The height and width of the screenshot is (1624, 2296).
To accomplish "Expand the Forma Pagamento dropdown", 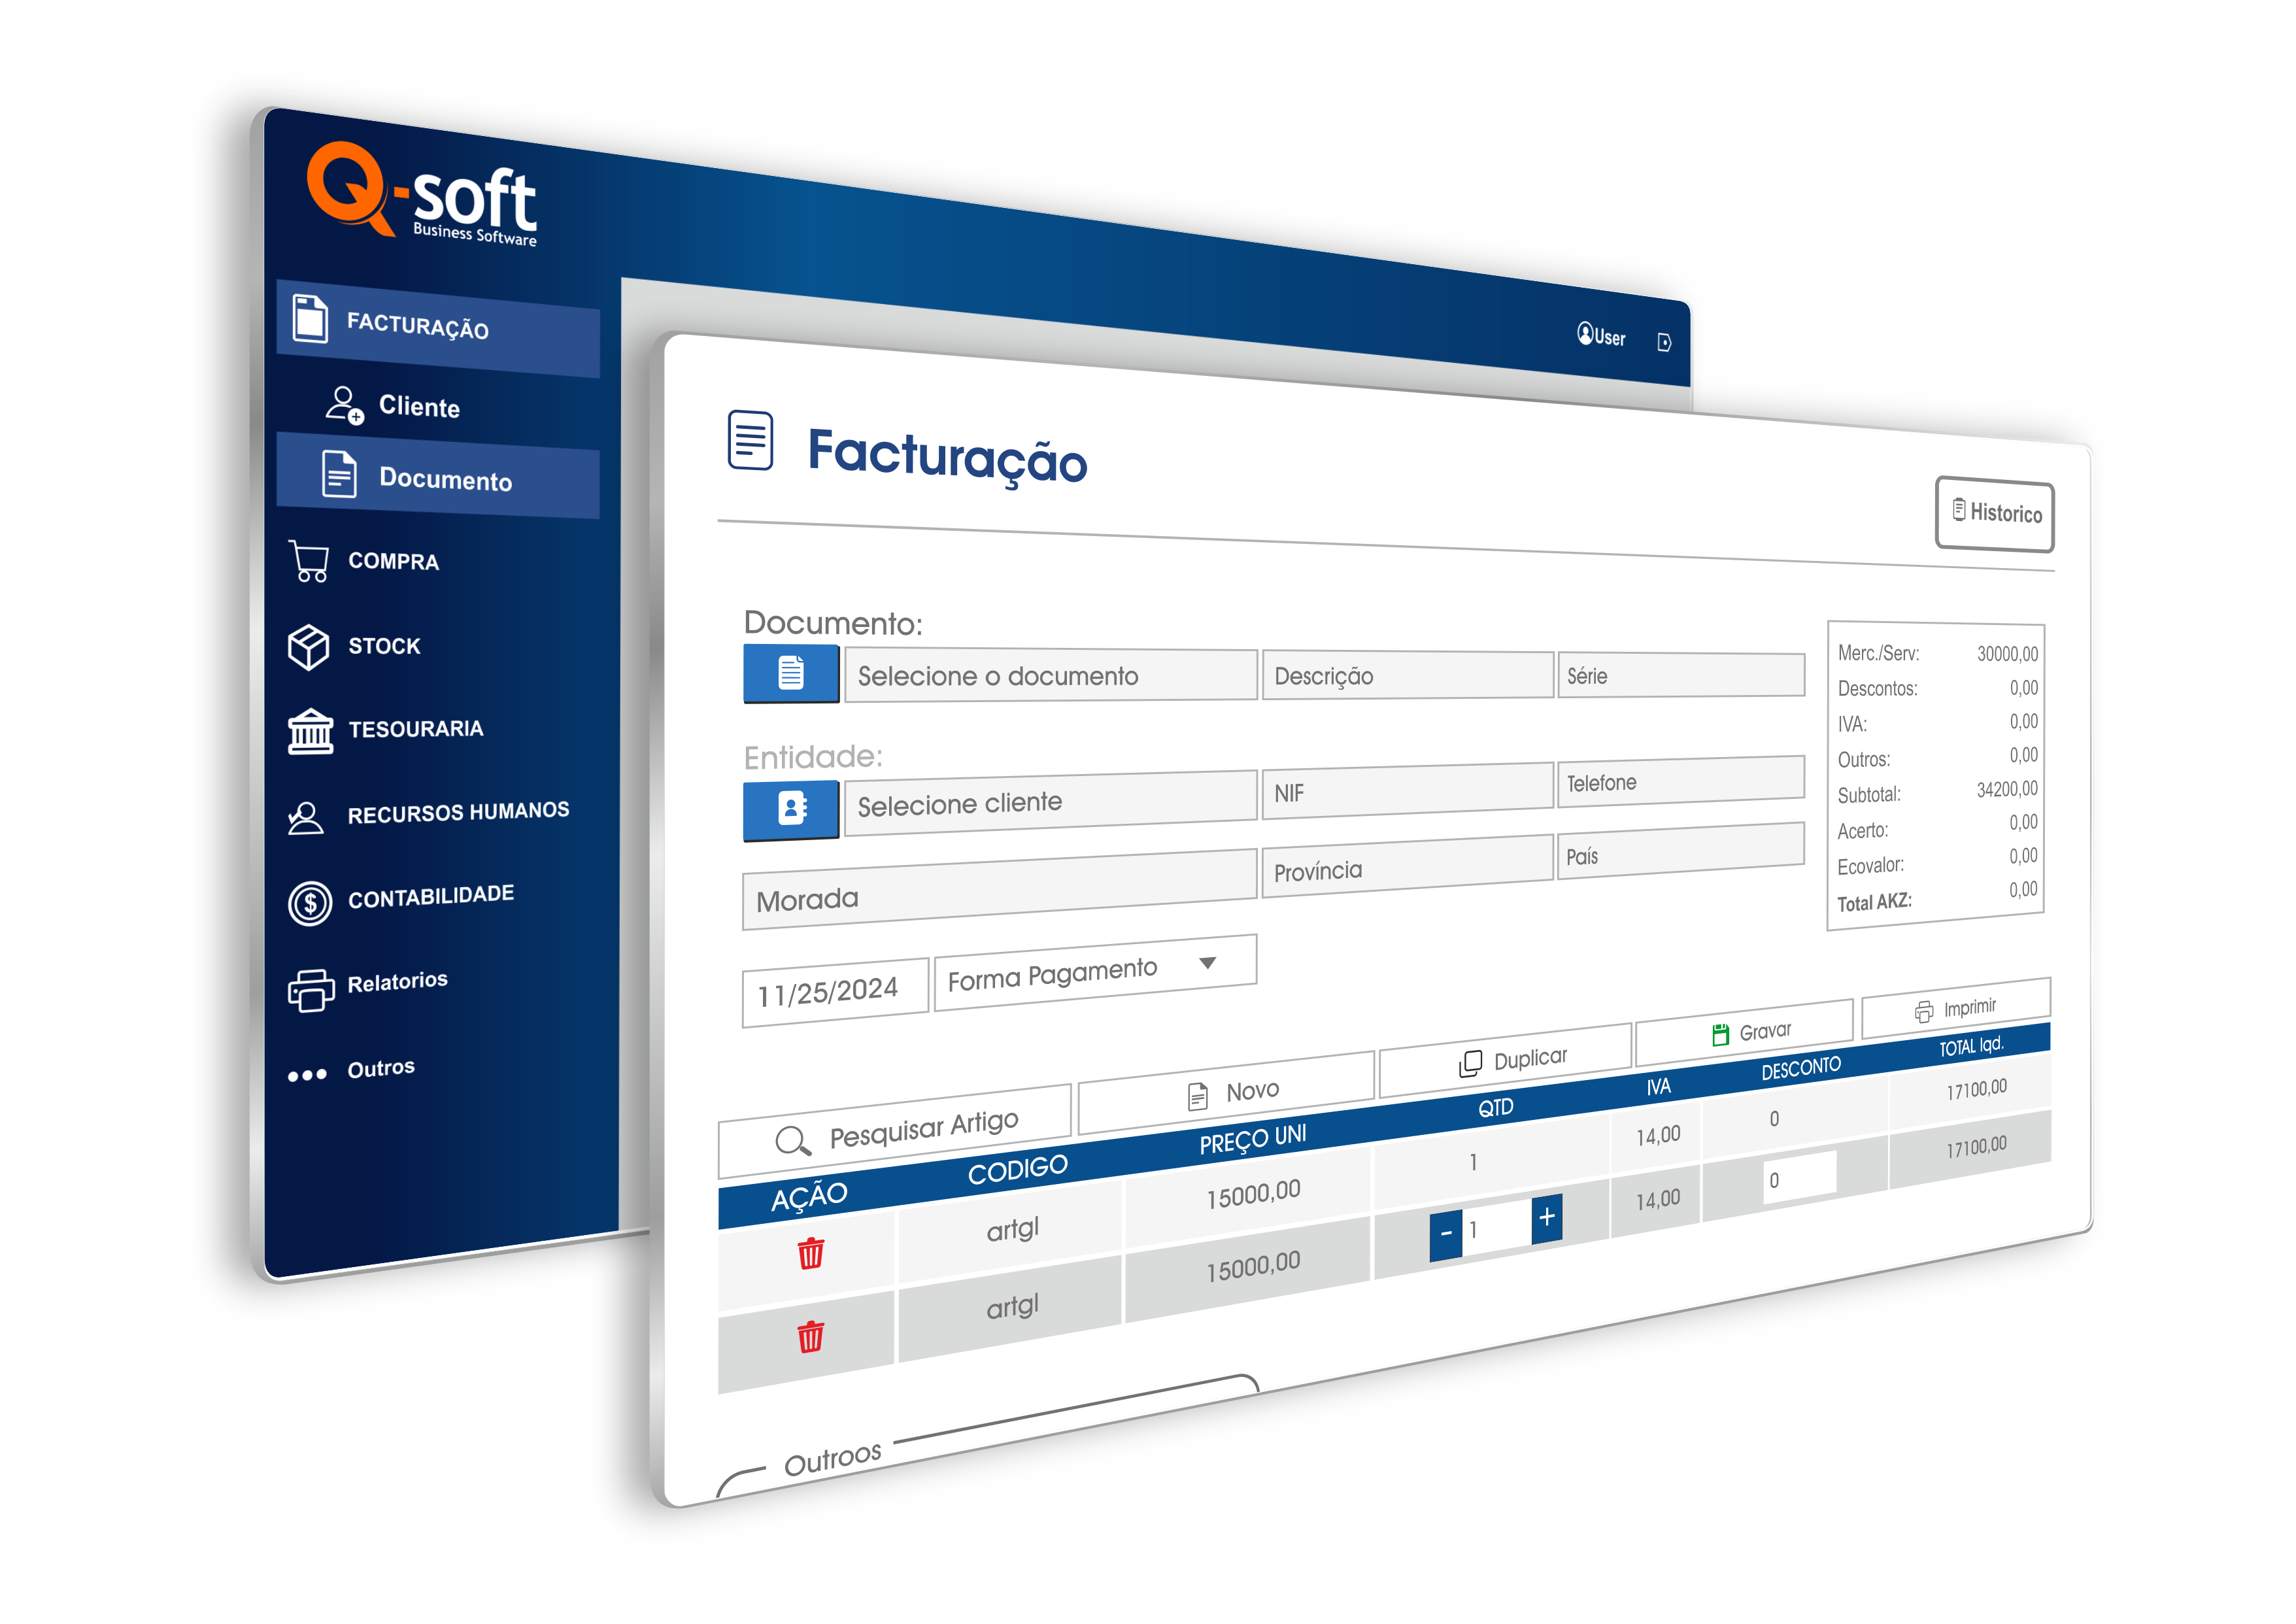I will click(1095, 973).
